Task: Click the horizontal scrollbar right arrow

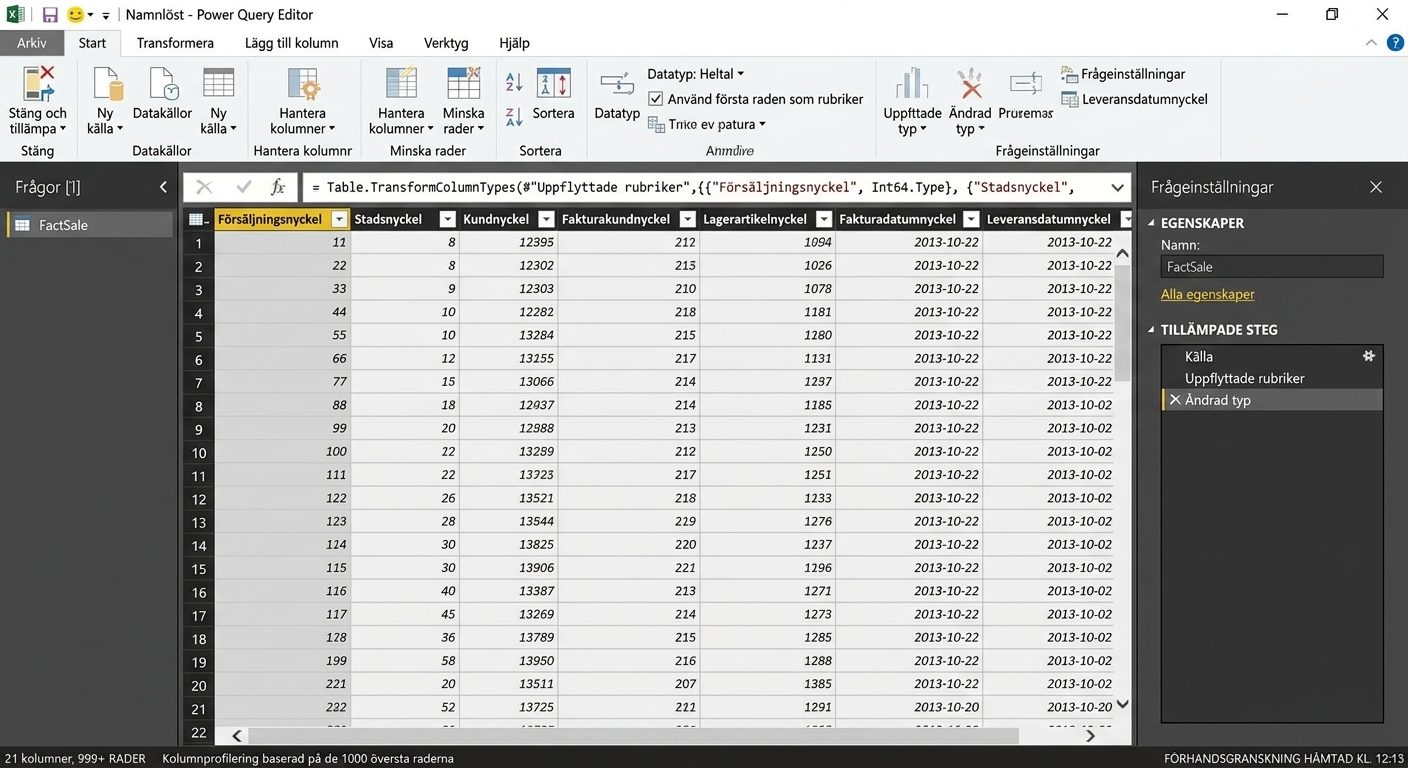Action: (1091, 735)
